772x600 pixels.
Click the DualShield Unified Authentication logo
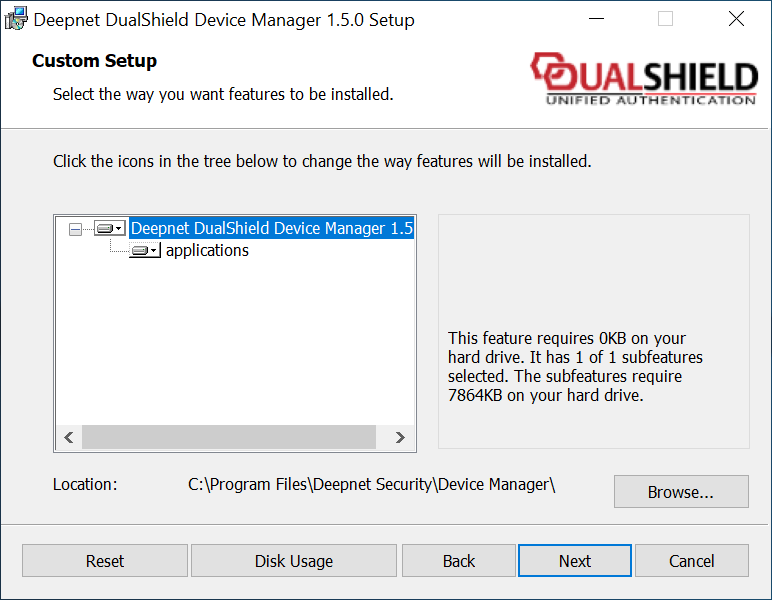point(643,79)
